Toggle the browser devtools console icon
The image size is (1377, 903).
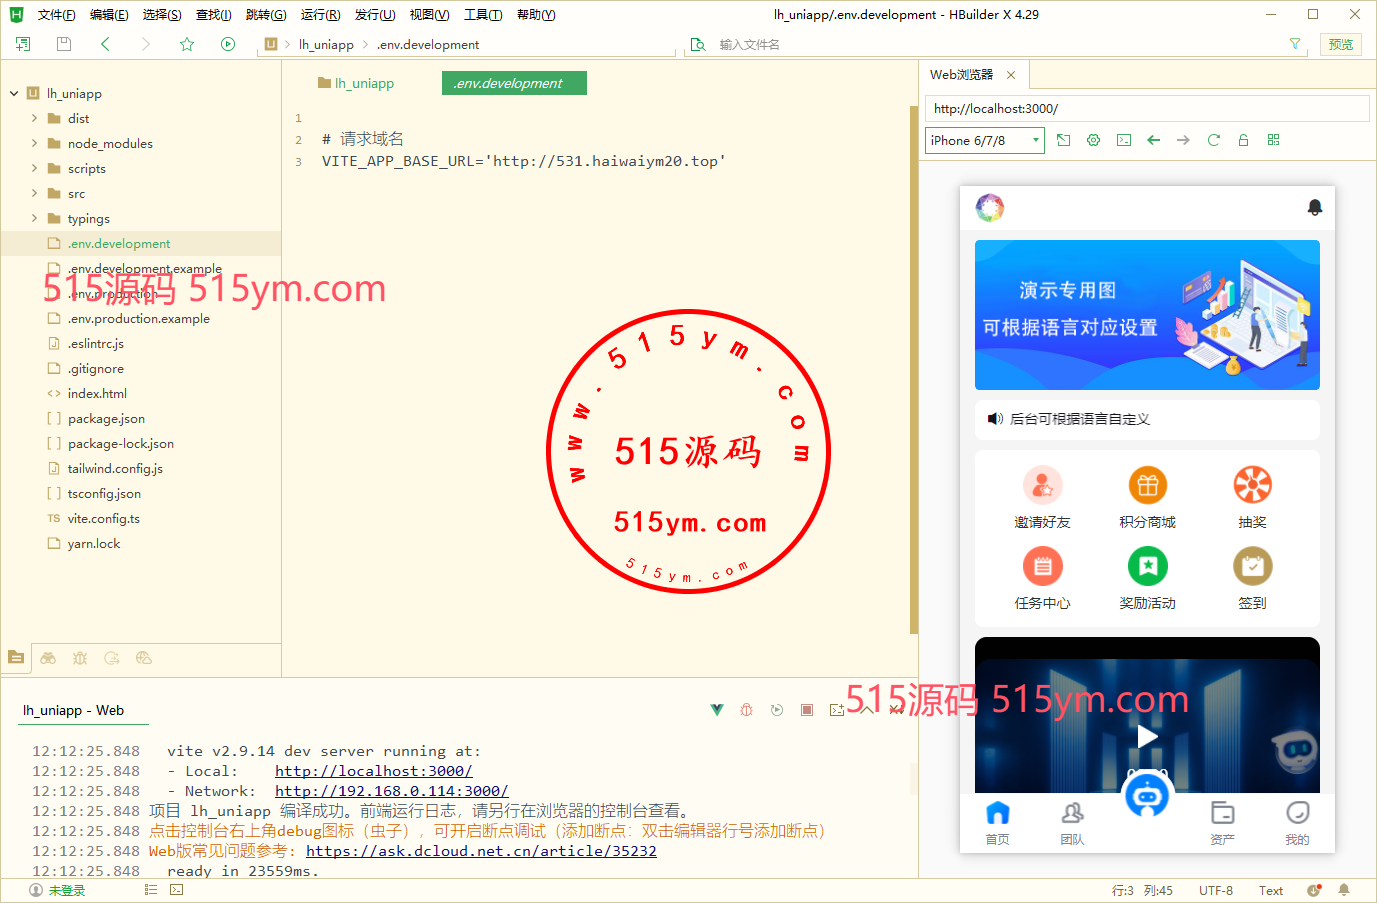1124,140
